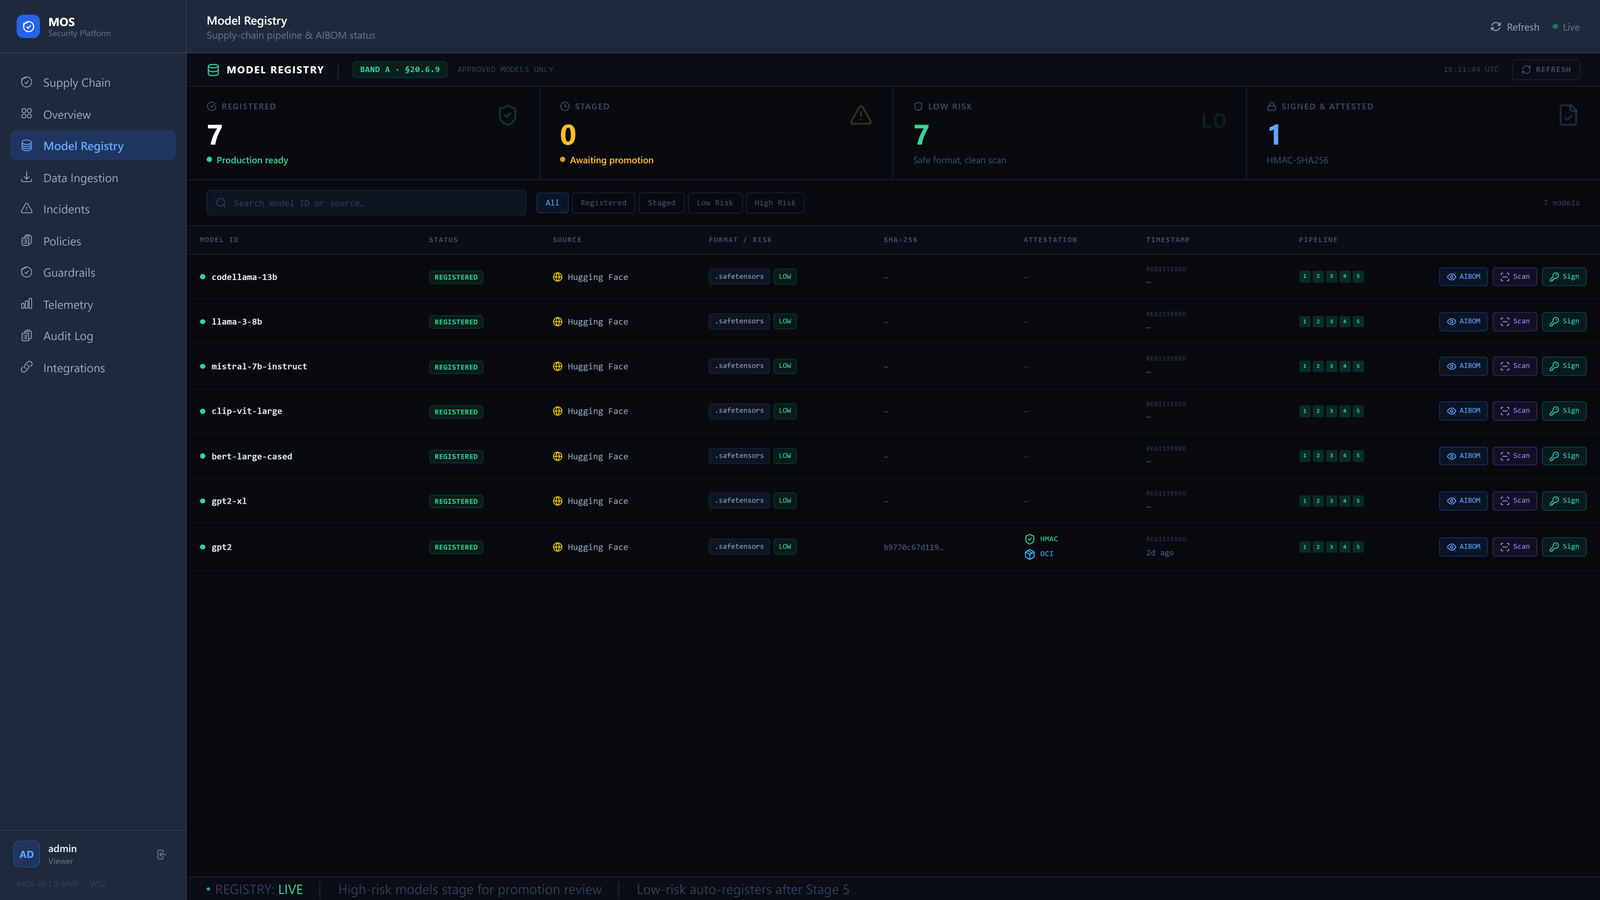The height and width of the screenshot is (900, 1600).
Task: View AIBOM for mistral-7b-instruct
Action: coord(1463,366)
